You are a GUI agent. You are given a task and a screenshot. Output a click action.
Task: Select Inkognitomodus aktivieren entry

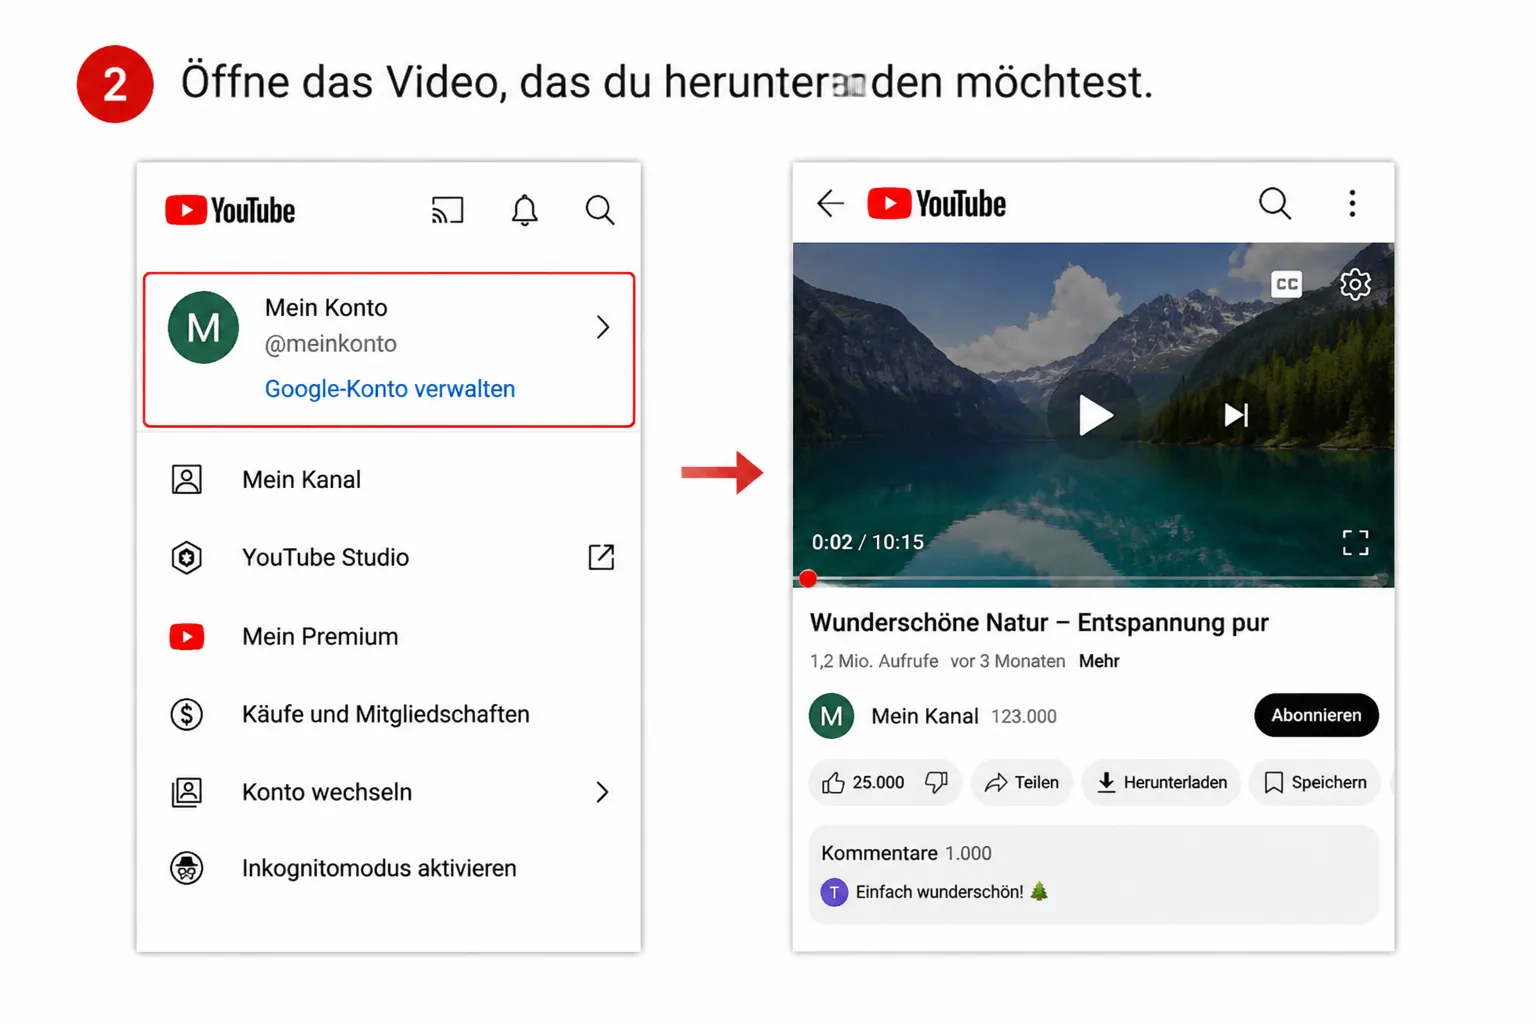[389, 868]
